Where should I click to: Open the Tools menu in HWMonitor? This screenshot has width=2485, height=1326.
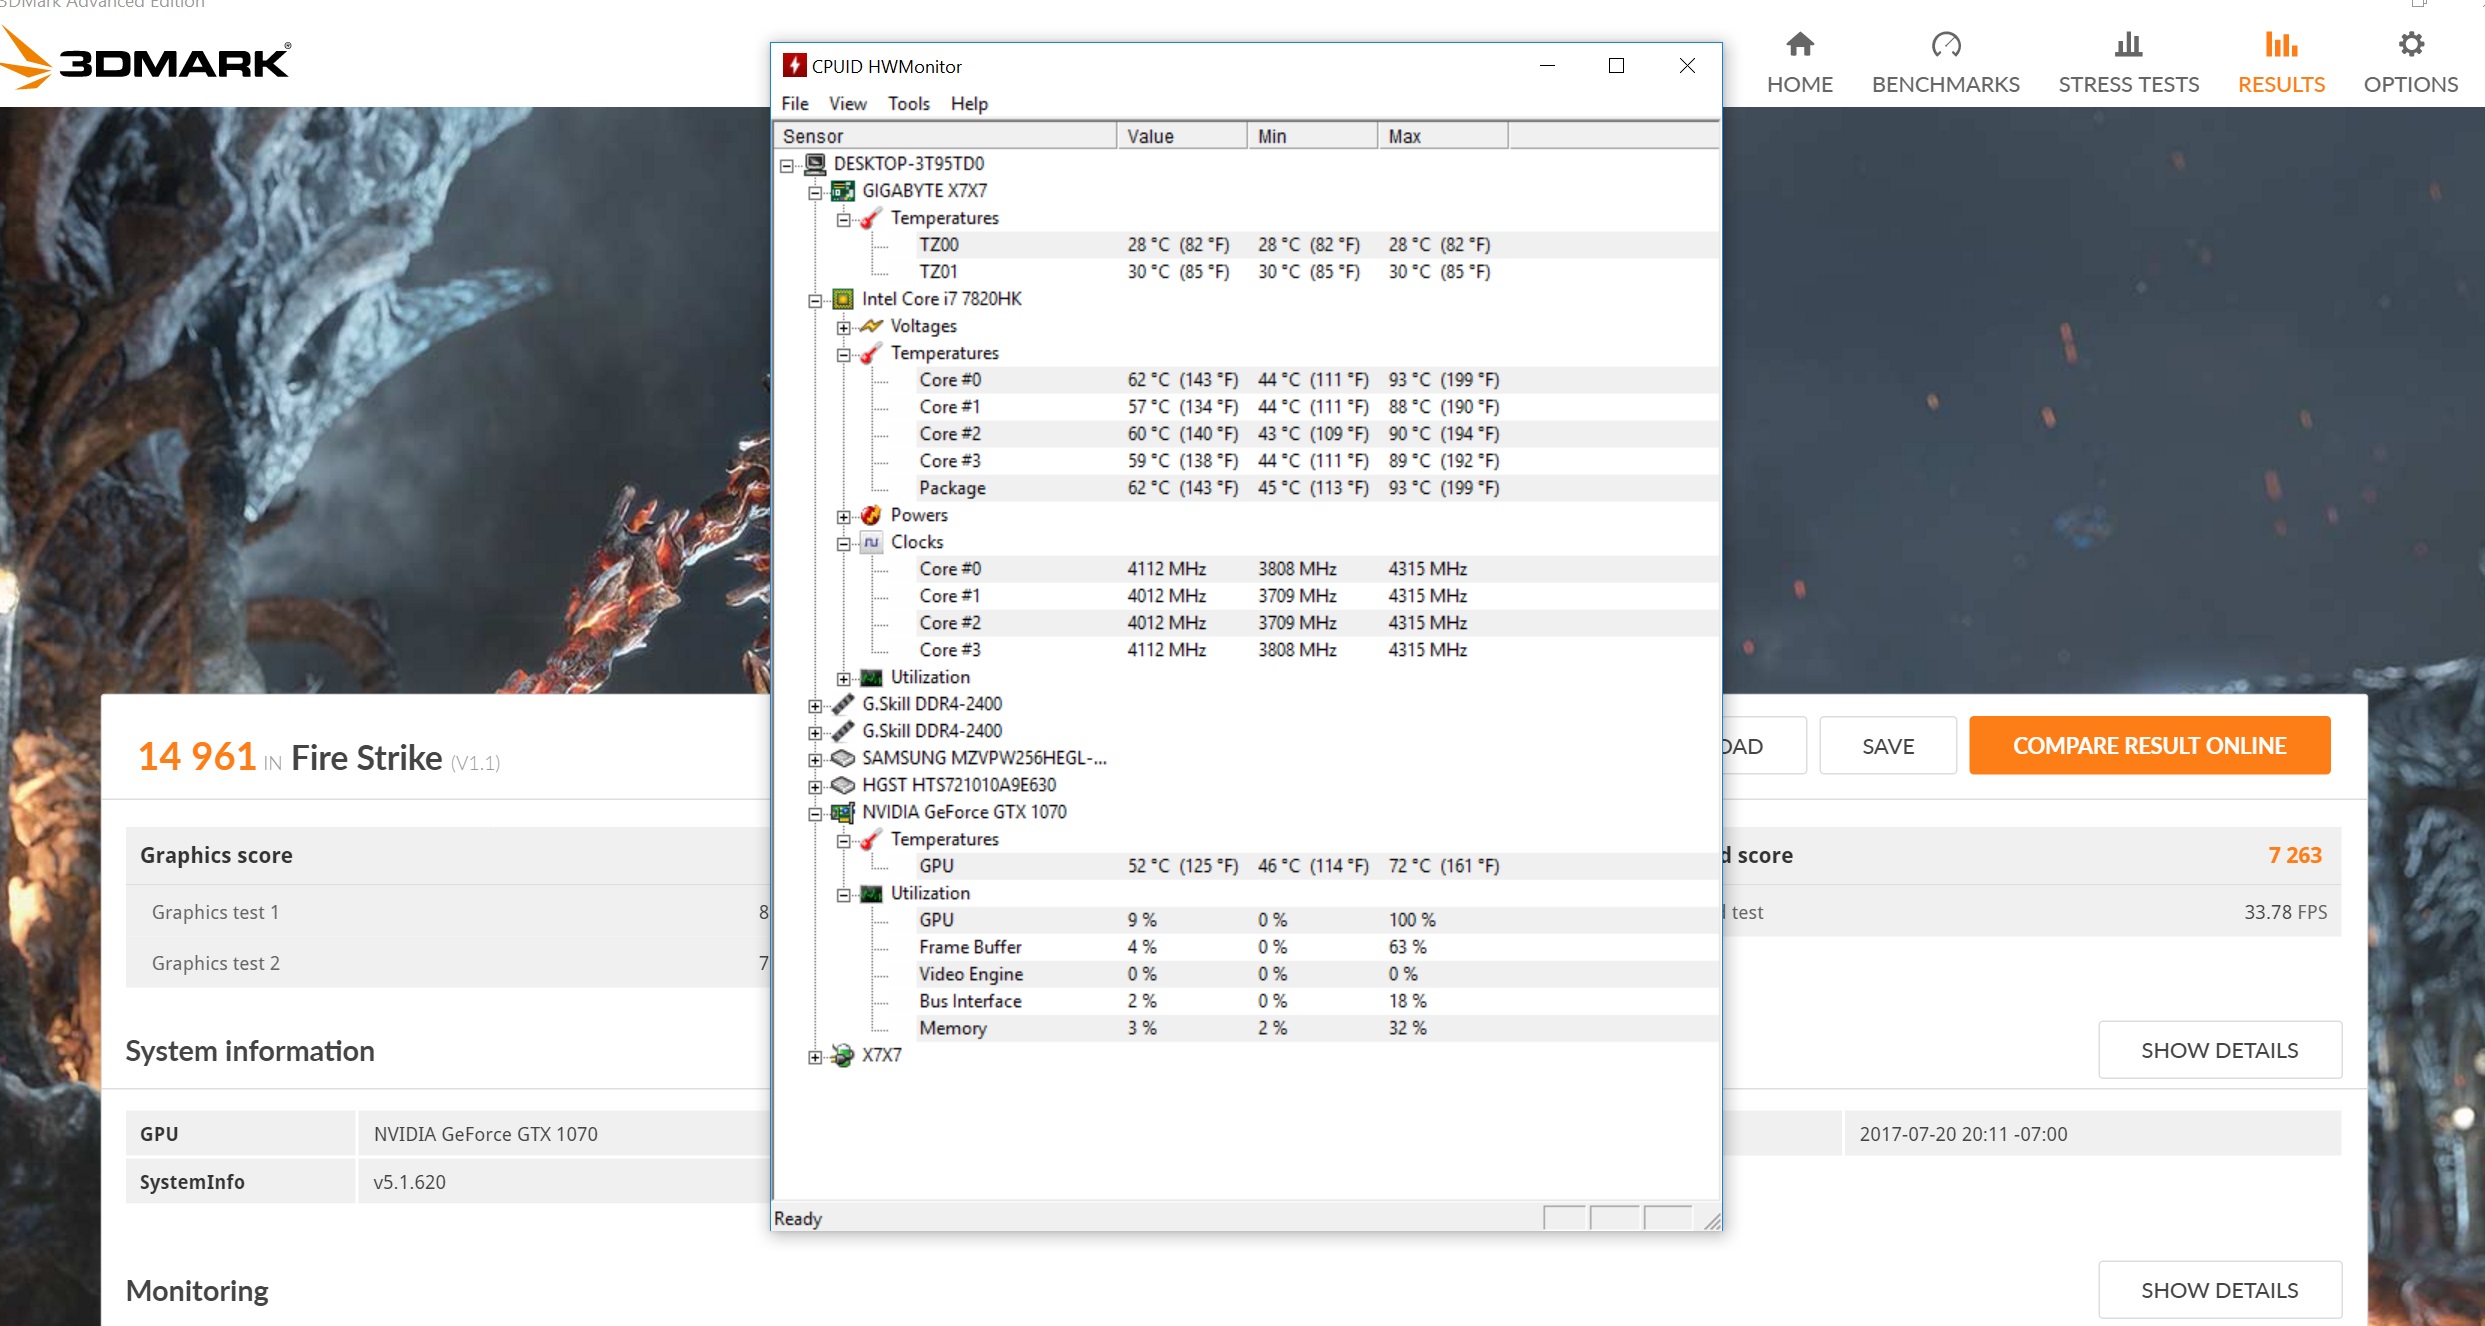(x=908, y=103)
